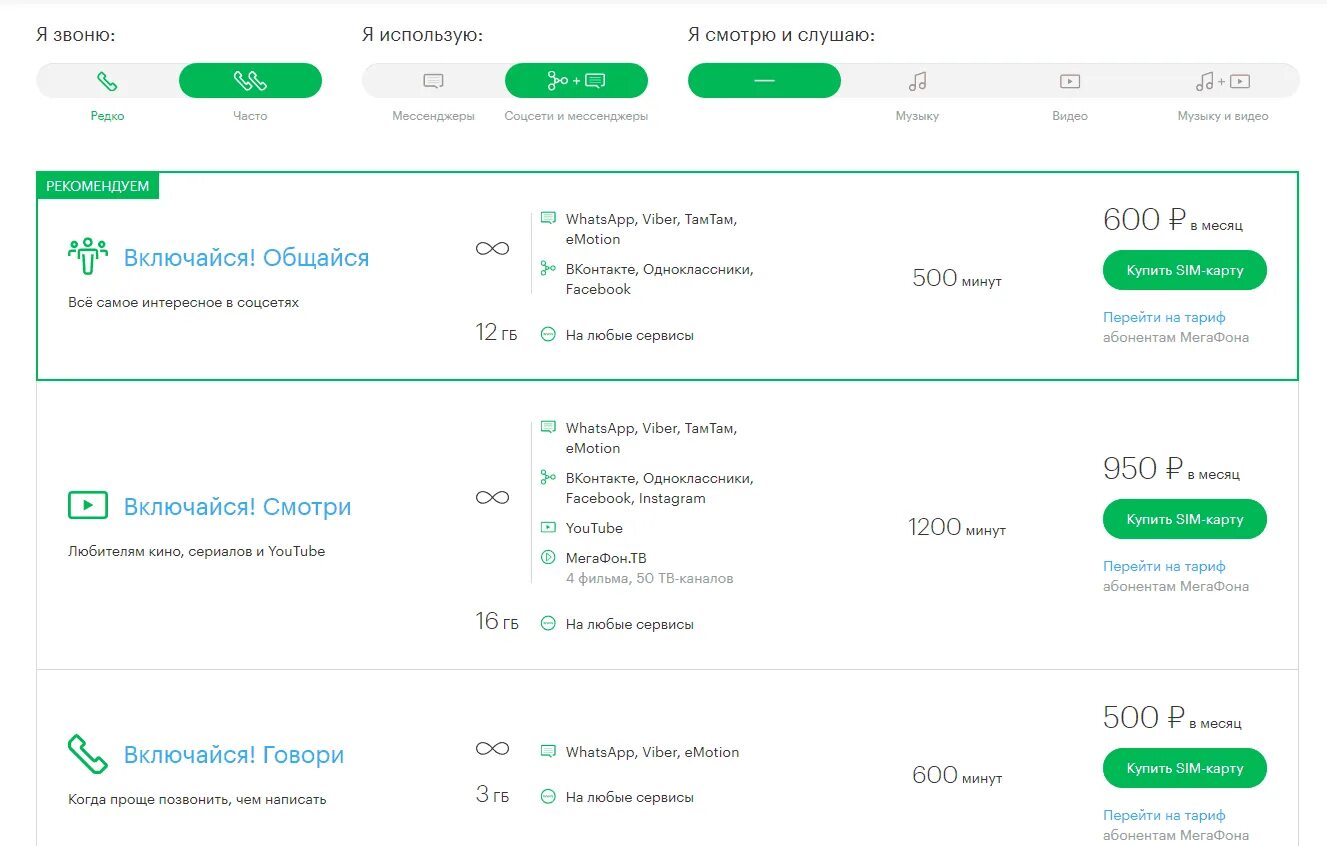Click the people icon of Общайся tariff

coord(88,256)
